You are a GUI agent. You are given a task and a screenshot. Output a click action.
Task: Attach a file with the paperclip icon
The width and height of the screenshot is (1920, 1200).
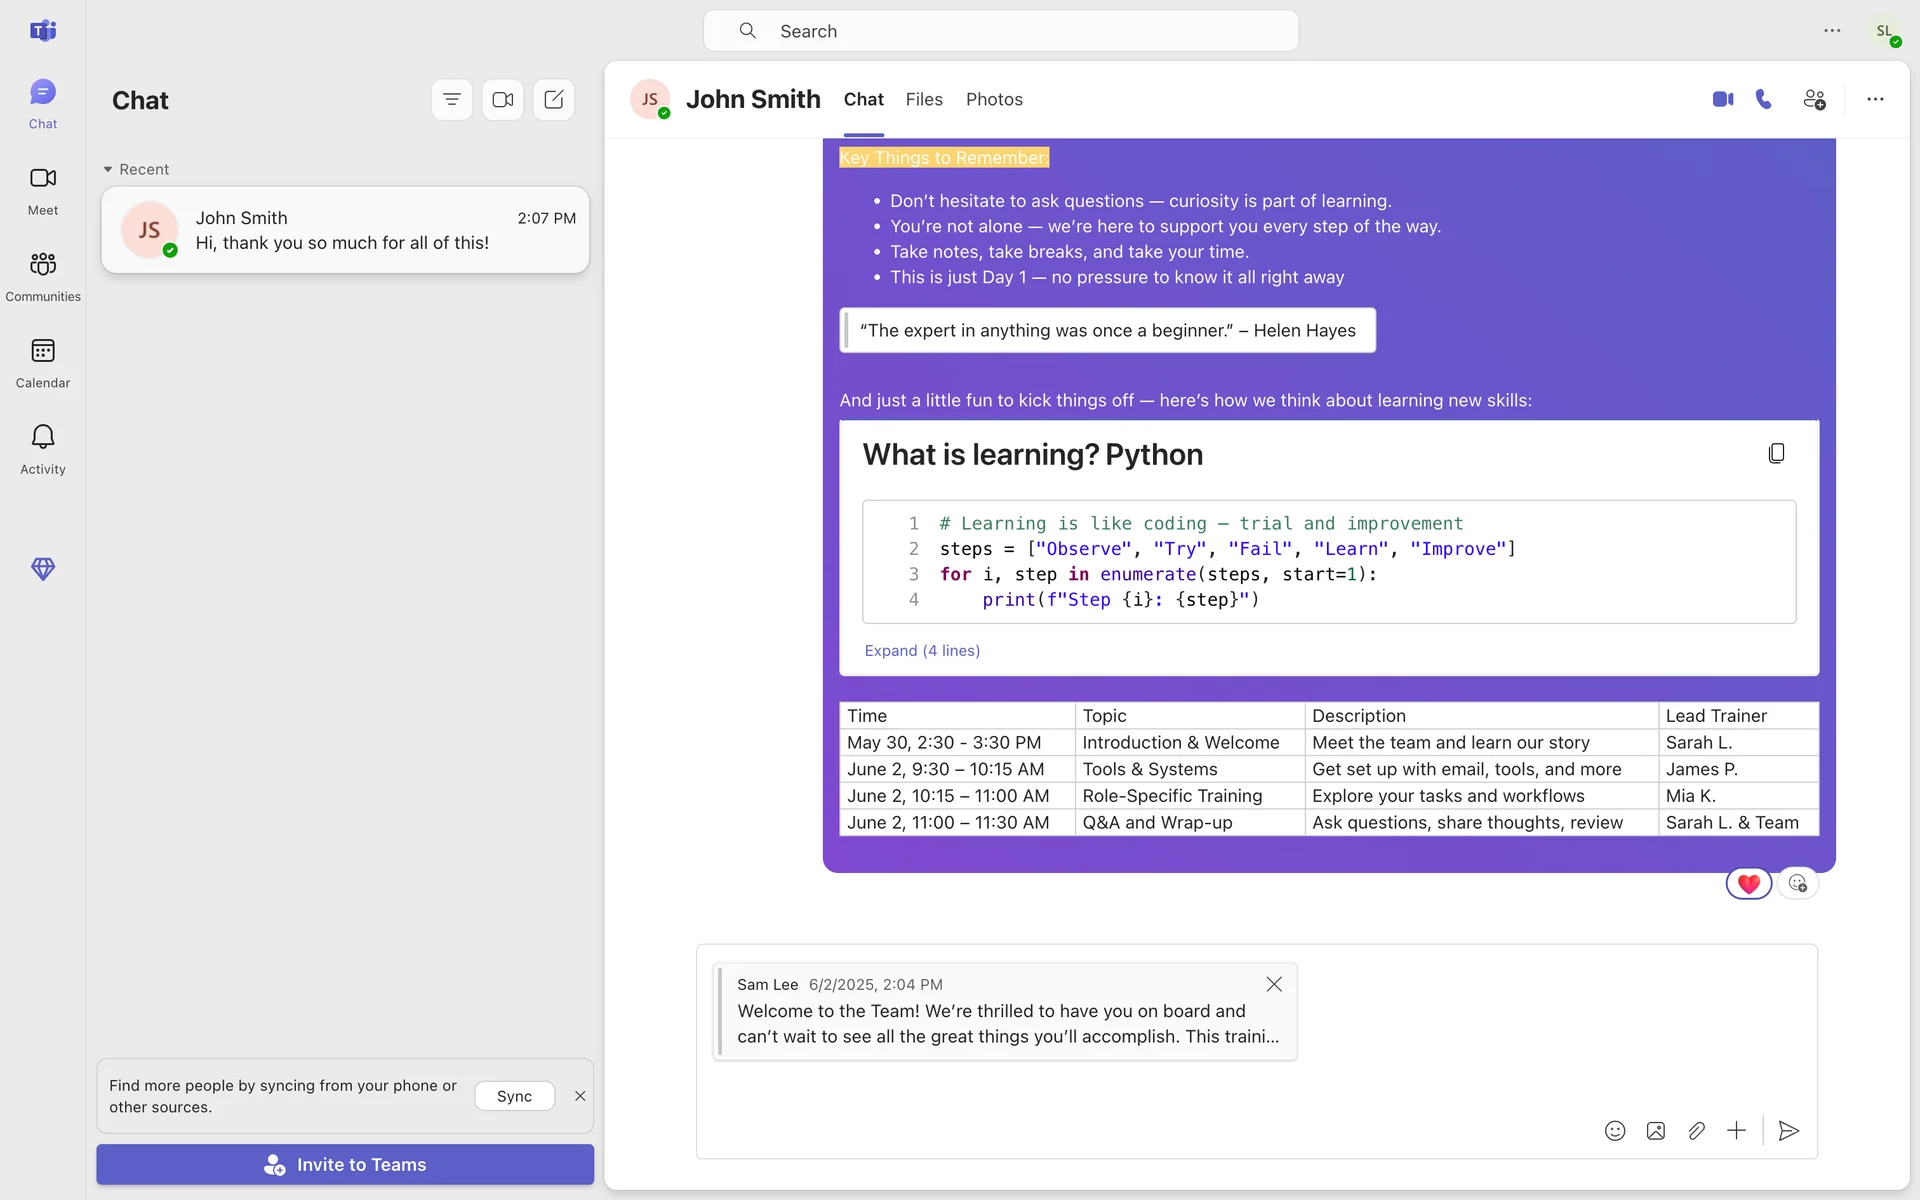coord(1696,1131)
